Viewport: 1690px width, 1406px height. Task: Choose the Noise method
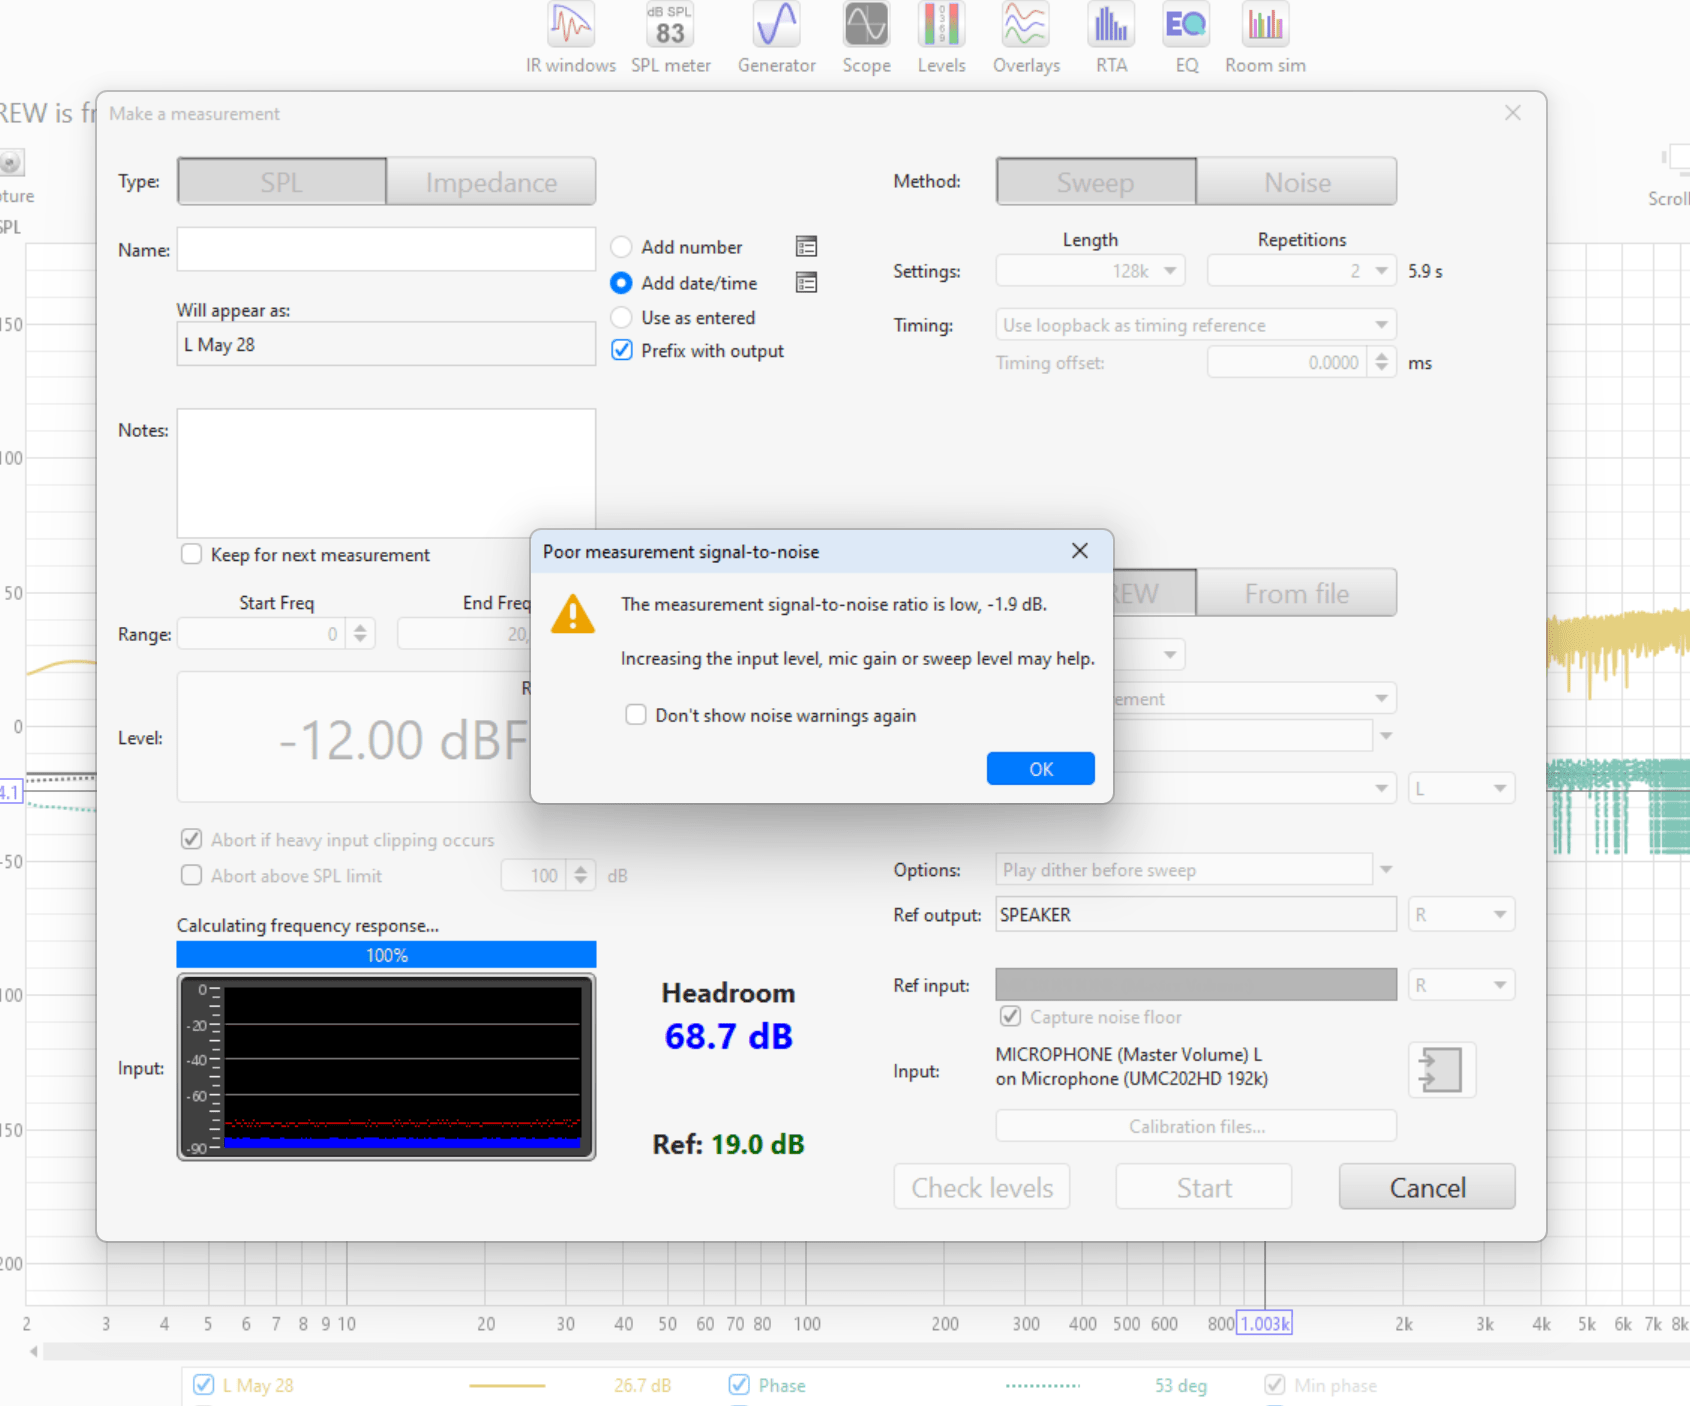tap(1297, 182)
